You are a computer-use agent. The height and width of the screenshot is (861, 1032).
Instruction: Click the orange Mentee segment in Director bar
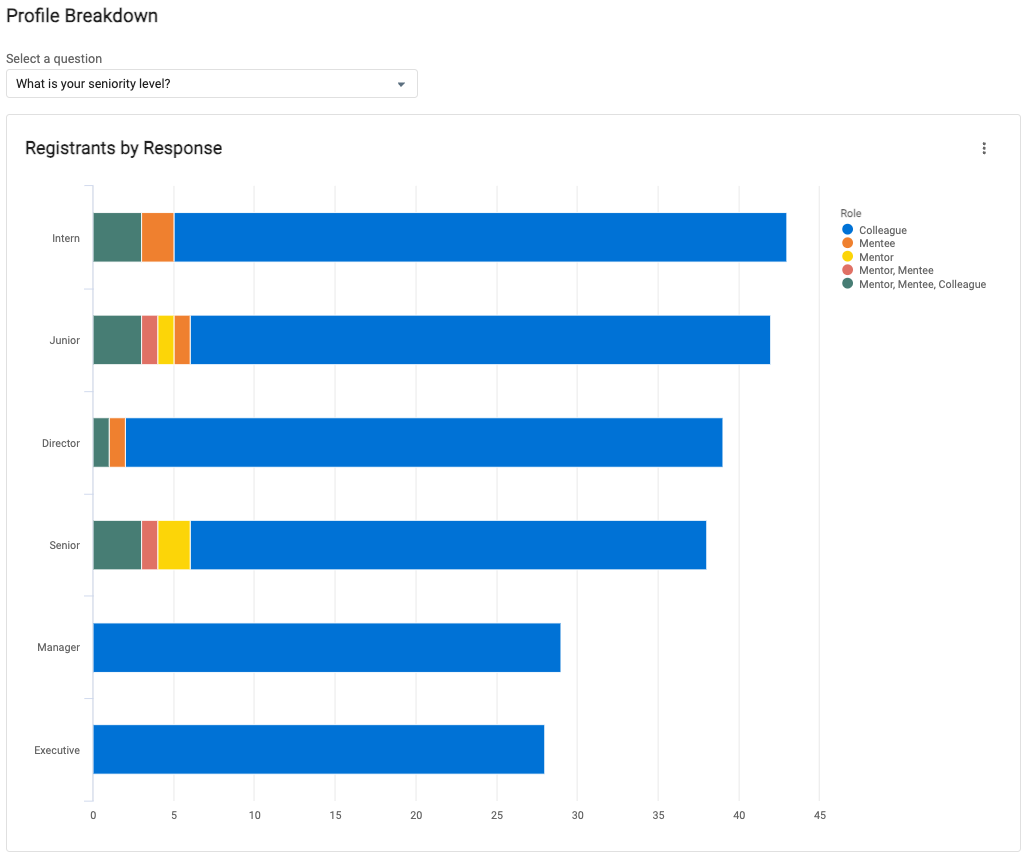point(117,443)
